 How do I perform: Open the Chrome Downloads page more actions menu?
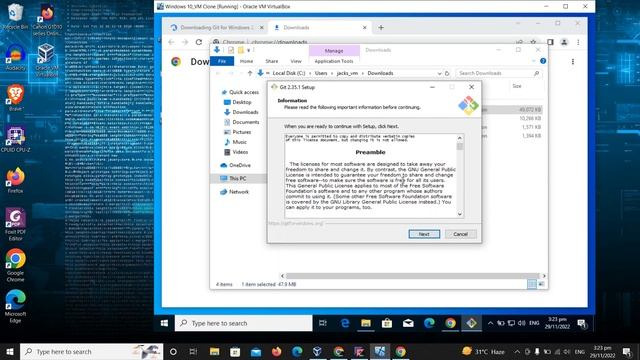pyautogui.click(x=573, y=62)
